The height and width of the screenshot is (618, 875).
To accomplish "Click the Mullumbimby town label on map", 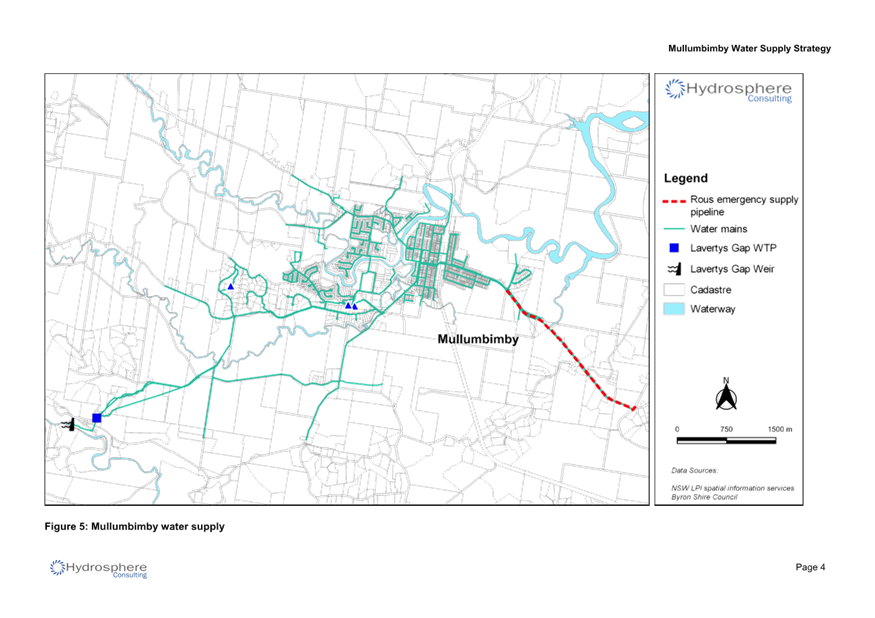I will click(478, 339).
